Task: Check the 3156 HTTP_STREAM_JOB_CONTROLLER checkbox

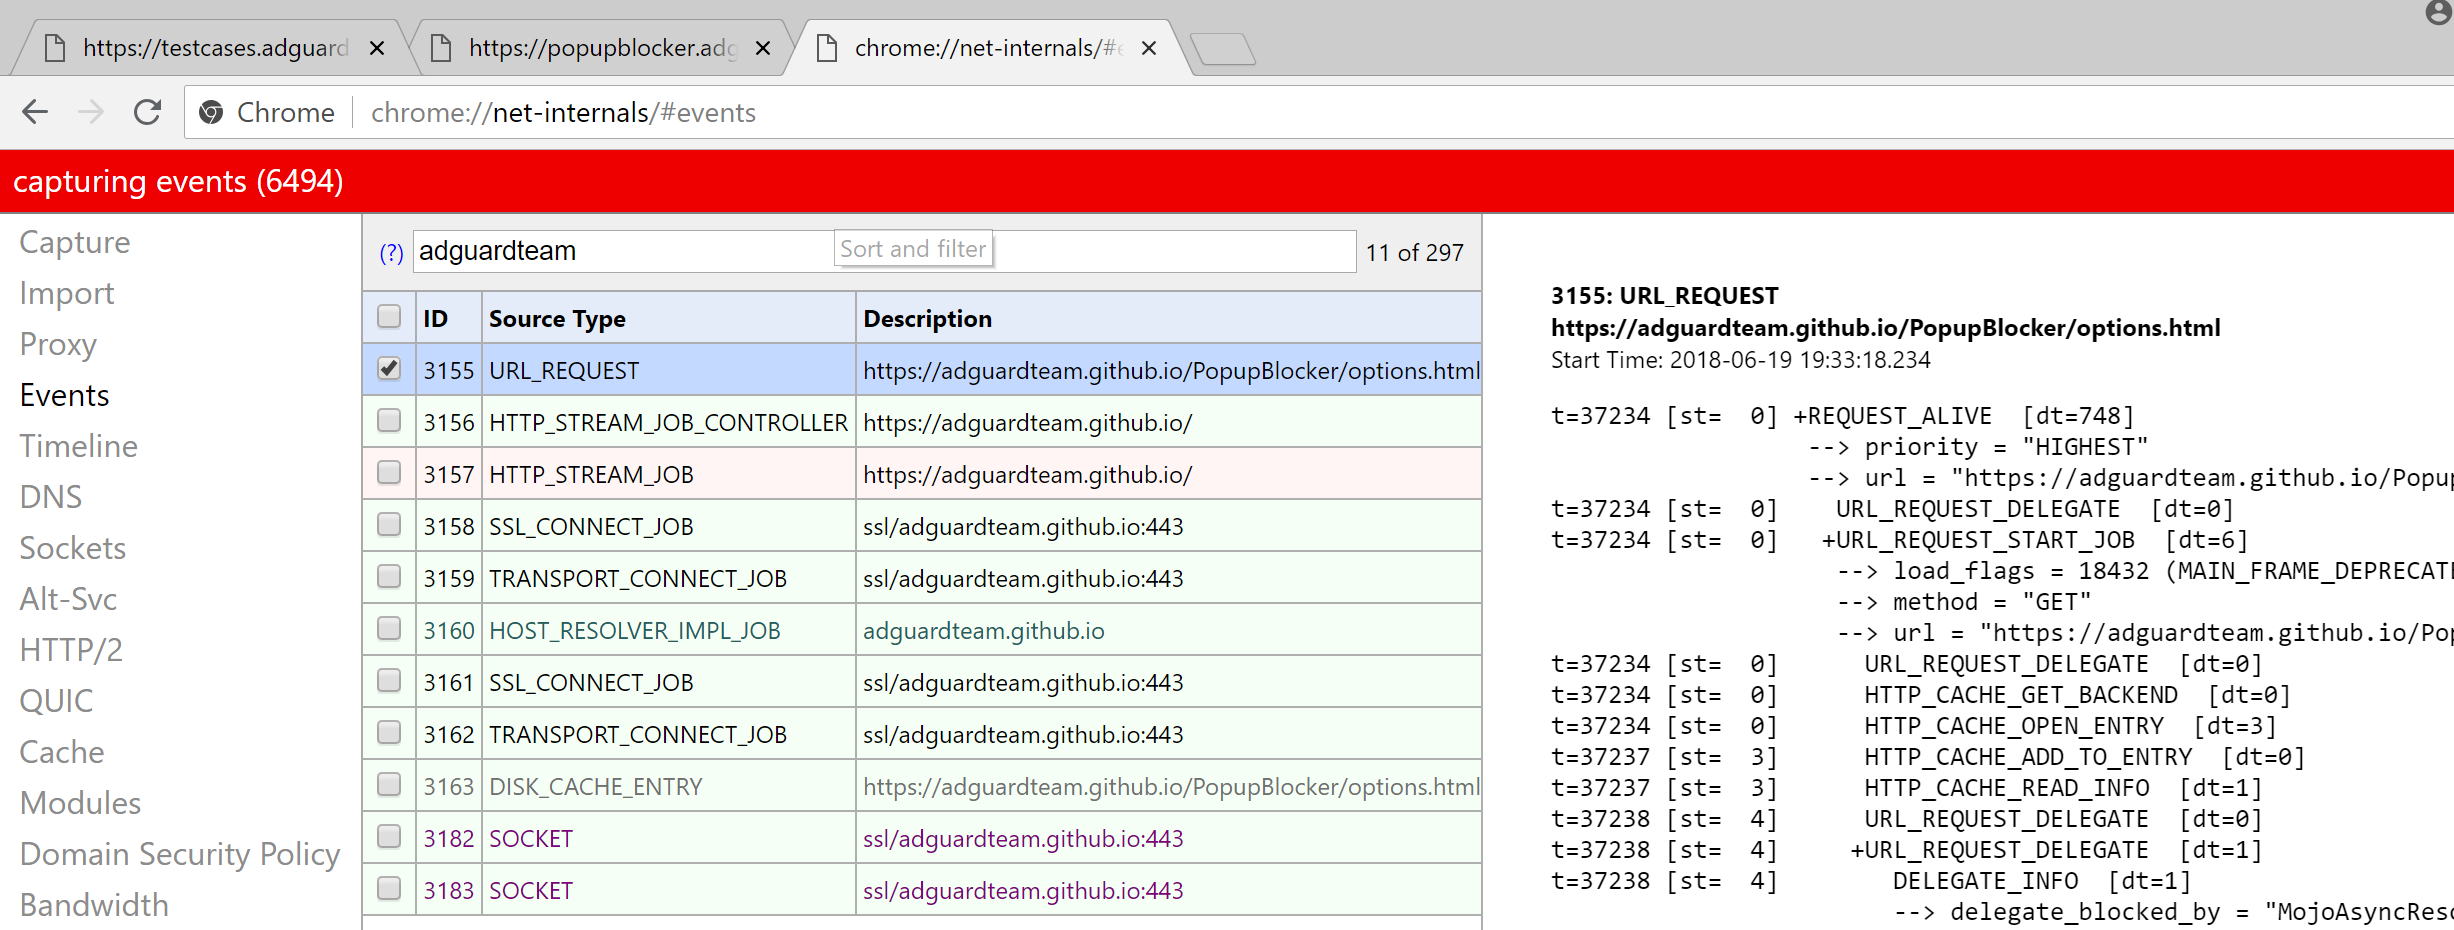Action: tap(388, 421)
